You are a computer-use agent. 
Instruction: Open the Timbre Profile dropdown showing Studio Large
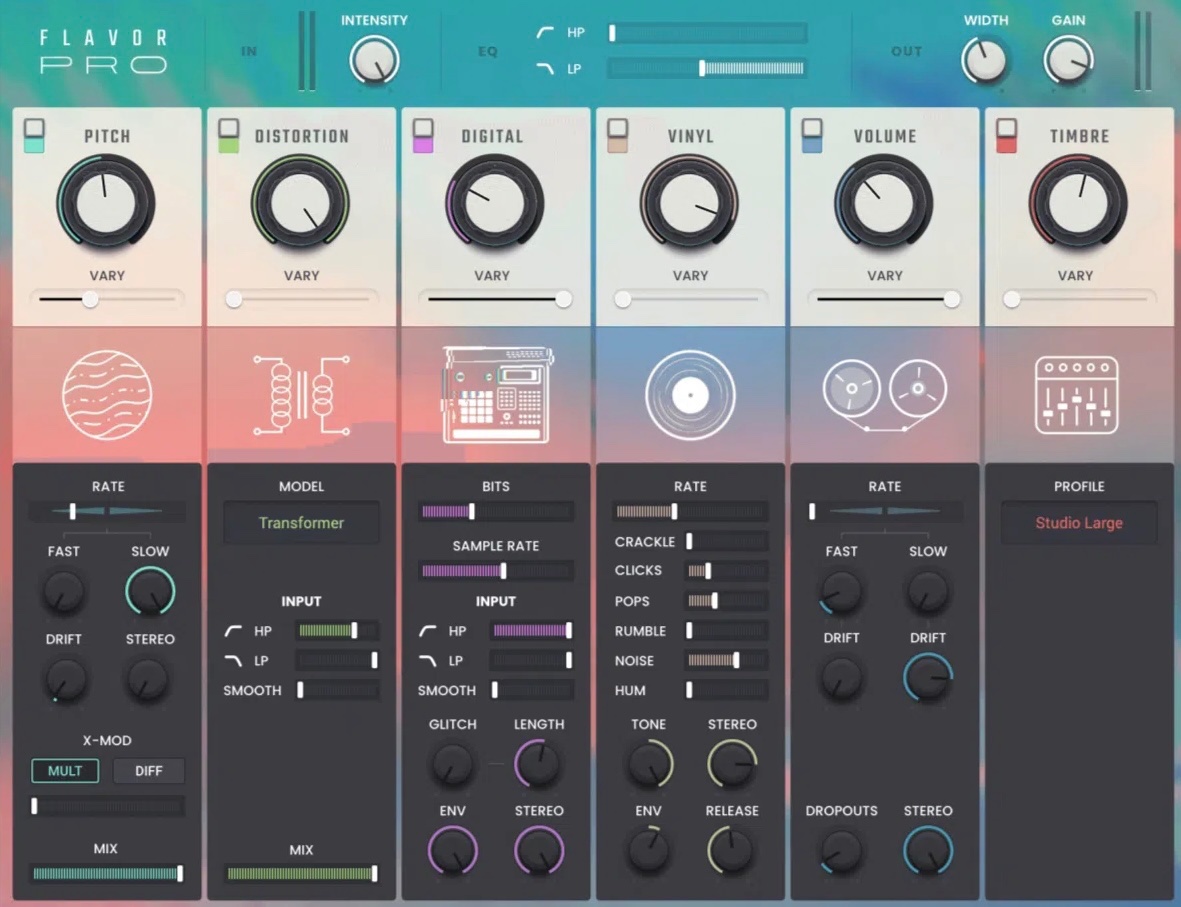coord(1079,523)
